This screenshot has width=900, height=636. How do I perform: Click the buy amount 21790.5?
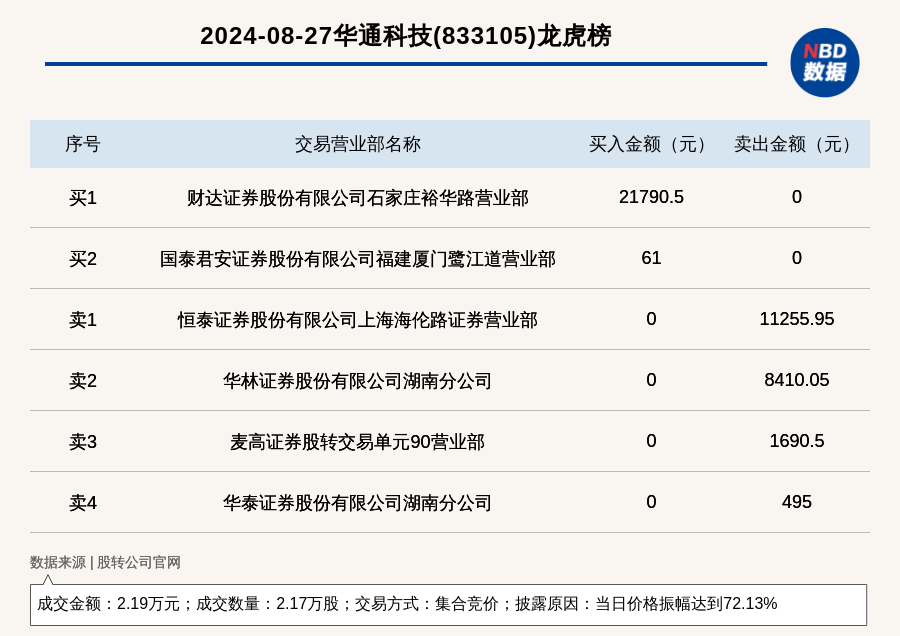[651, 197]
